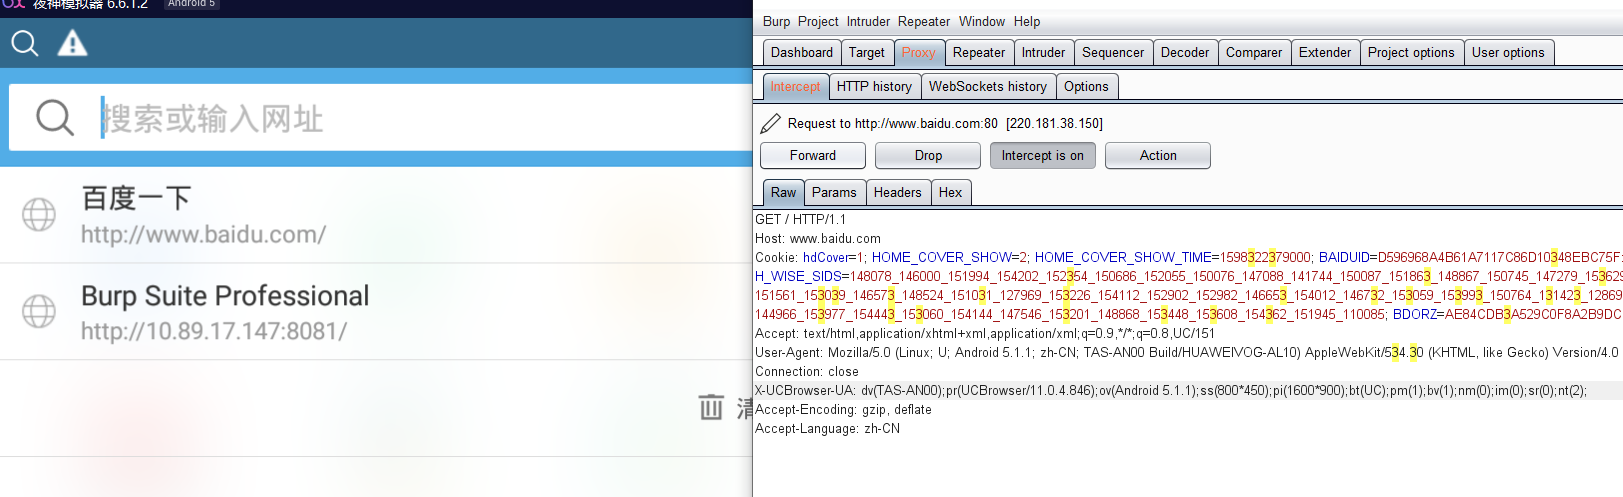Click the warning triangle icon in emulator top bar

click(x=72, y=43)
